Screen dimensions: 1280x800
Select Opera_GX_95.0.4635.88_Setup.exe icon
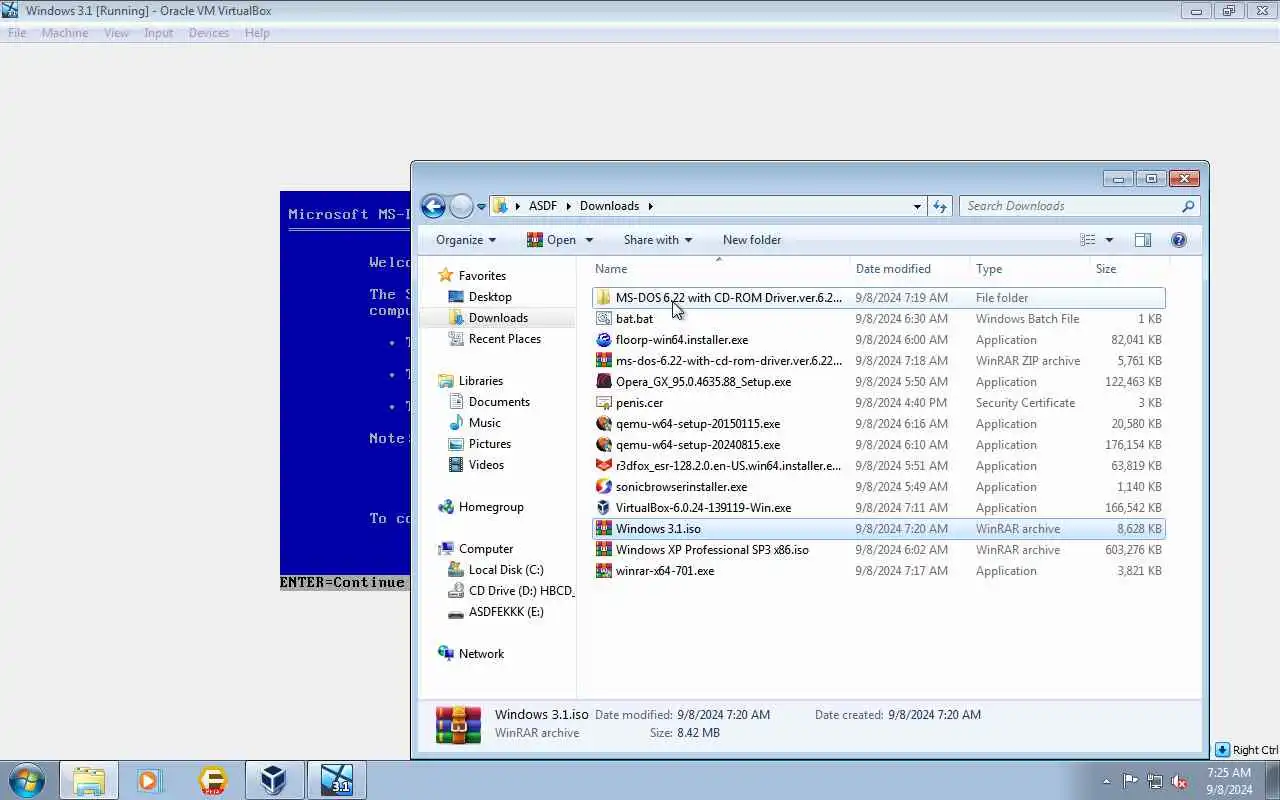(604, 382)
